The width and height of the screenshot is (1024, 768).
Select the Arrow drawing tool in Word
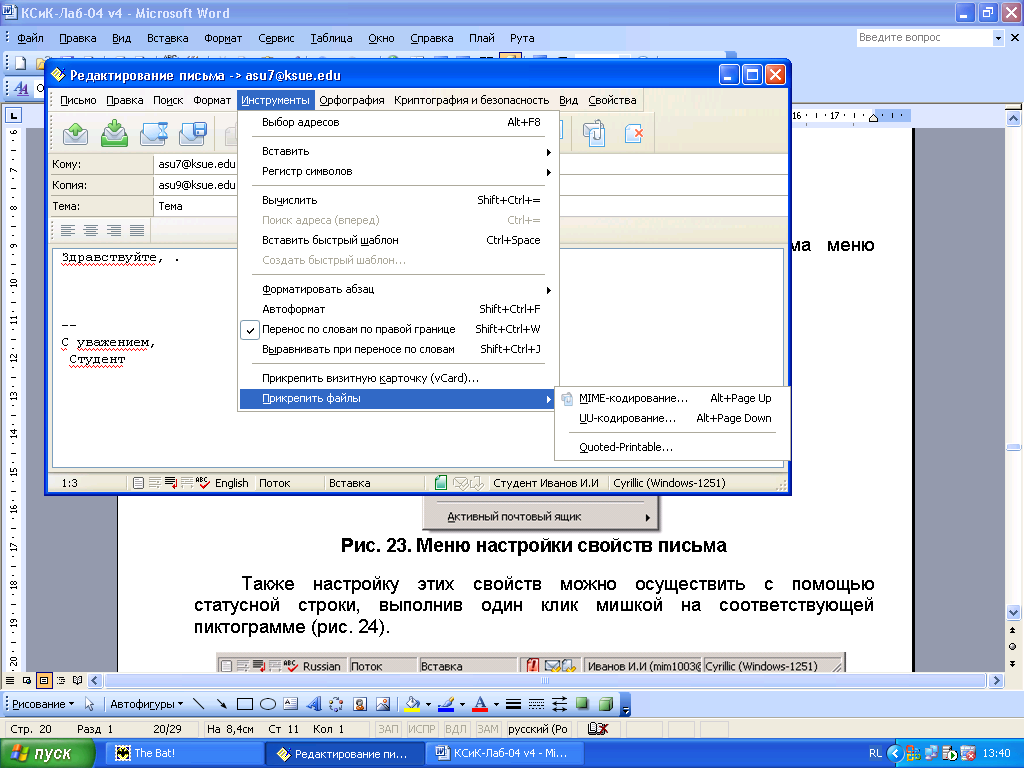tap(221, 704)
